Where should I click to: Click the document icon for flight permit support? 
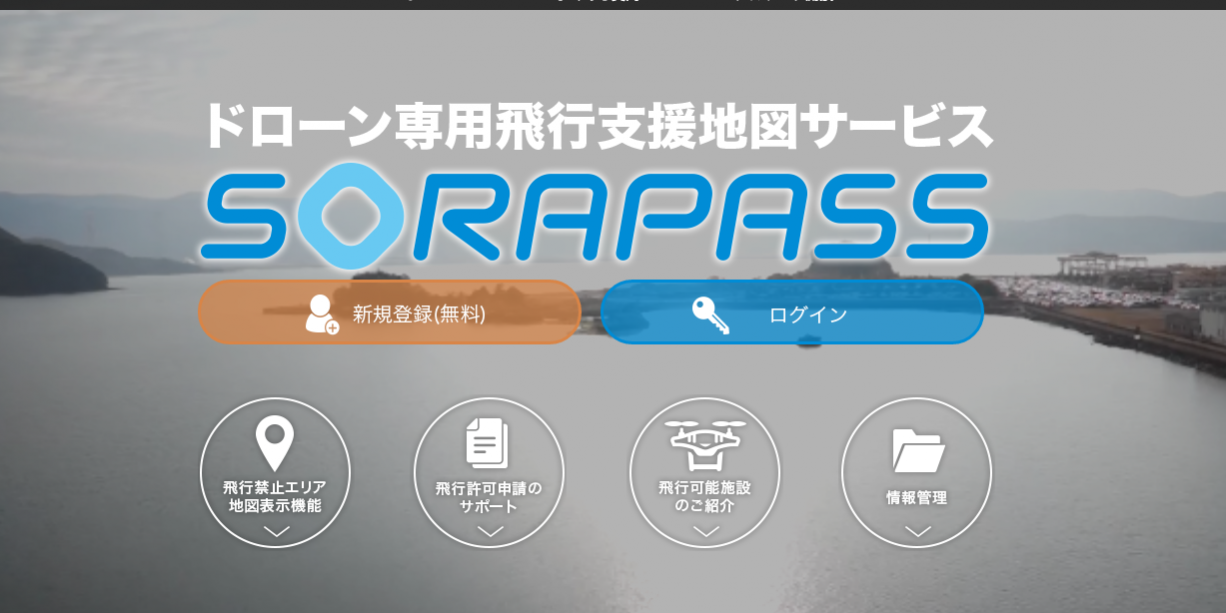(488, 444)
